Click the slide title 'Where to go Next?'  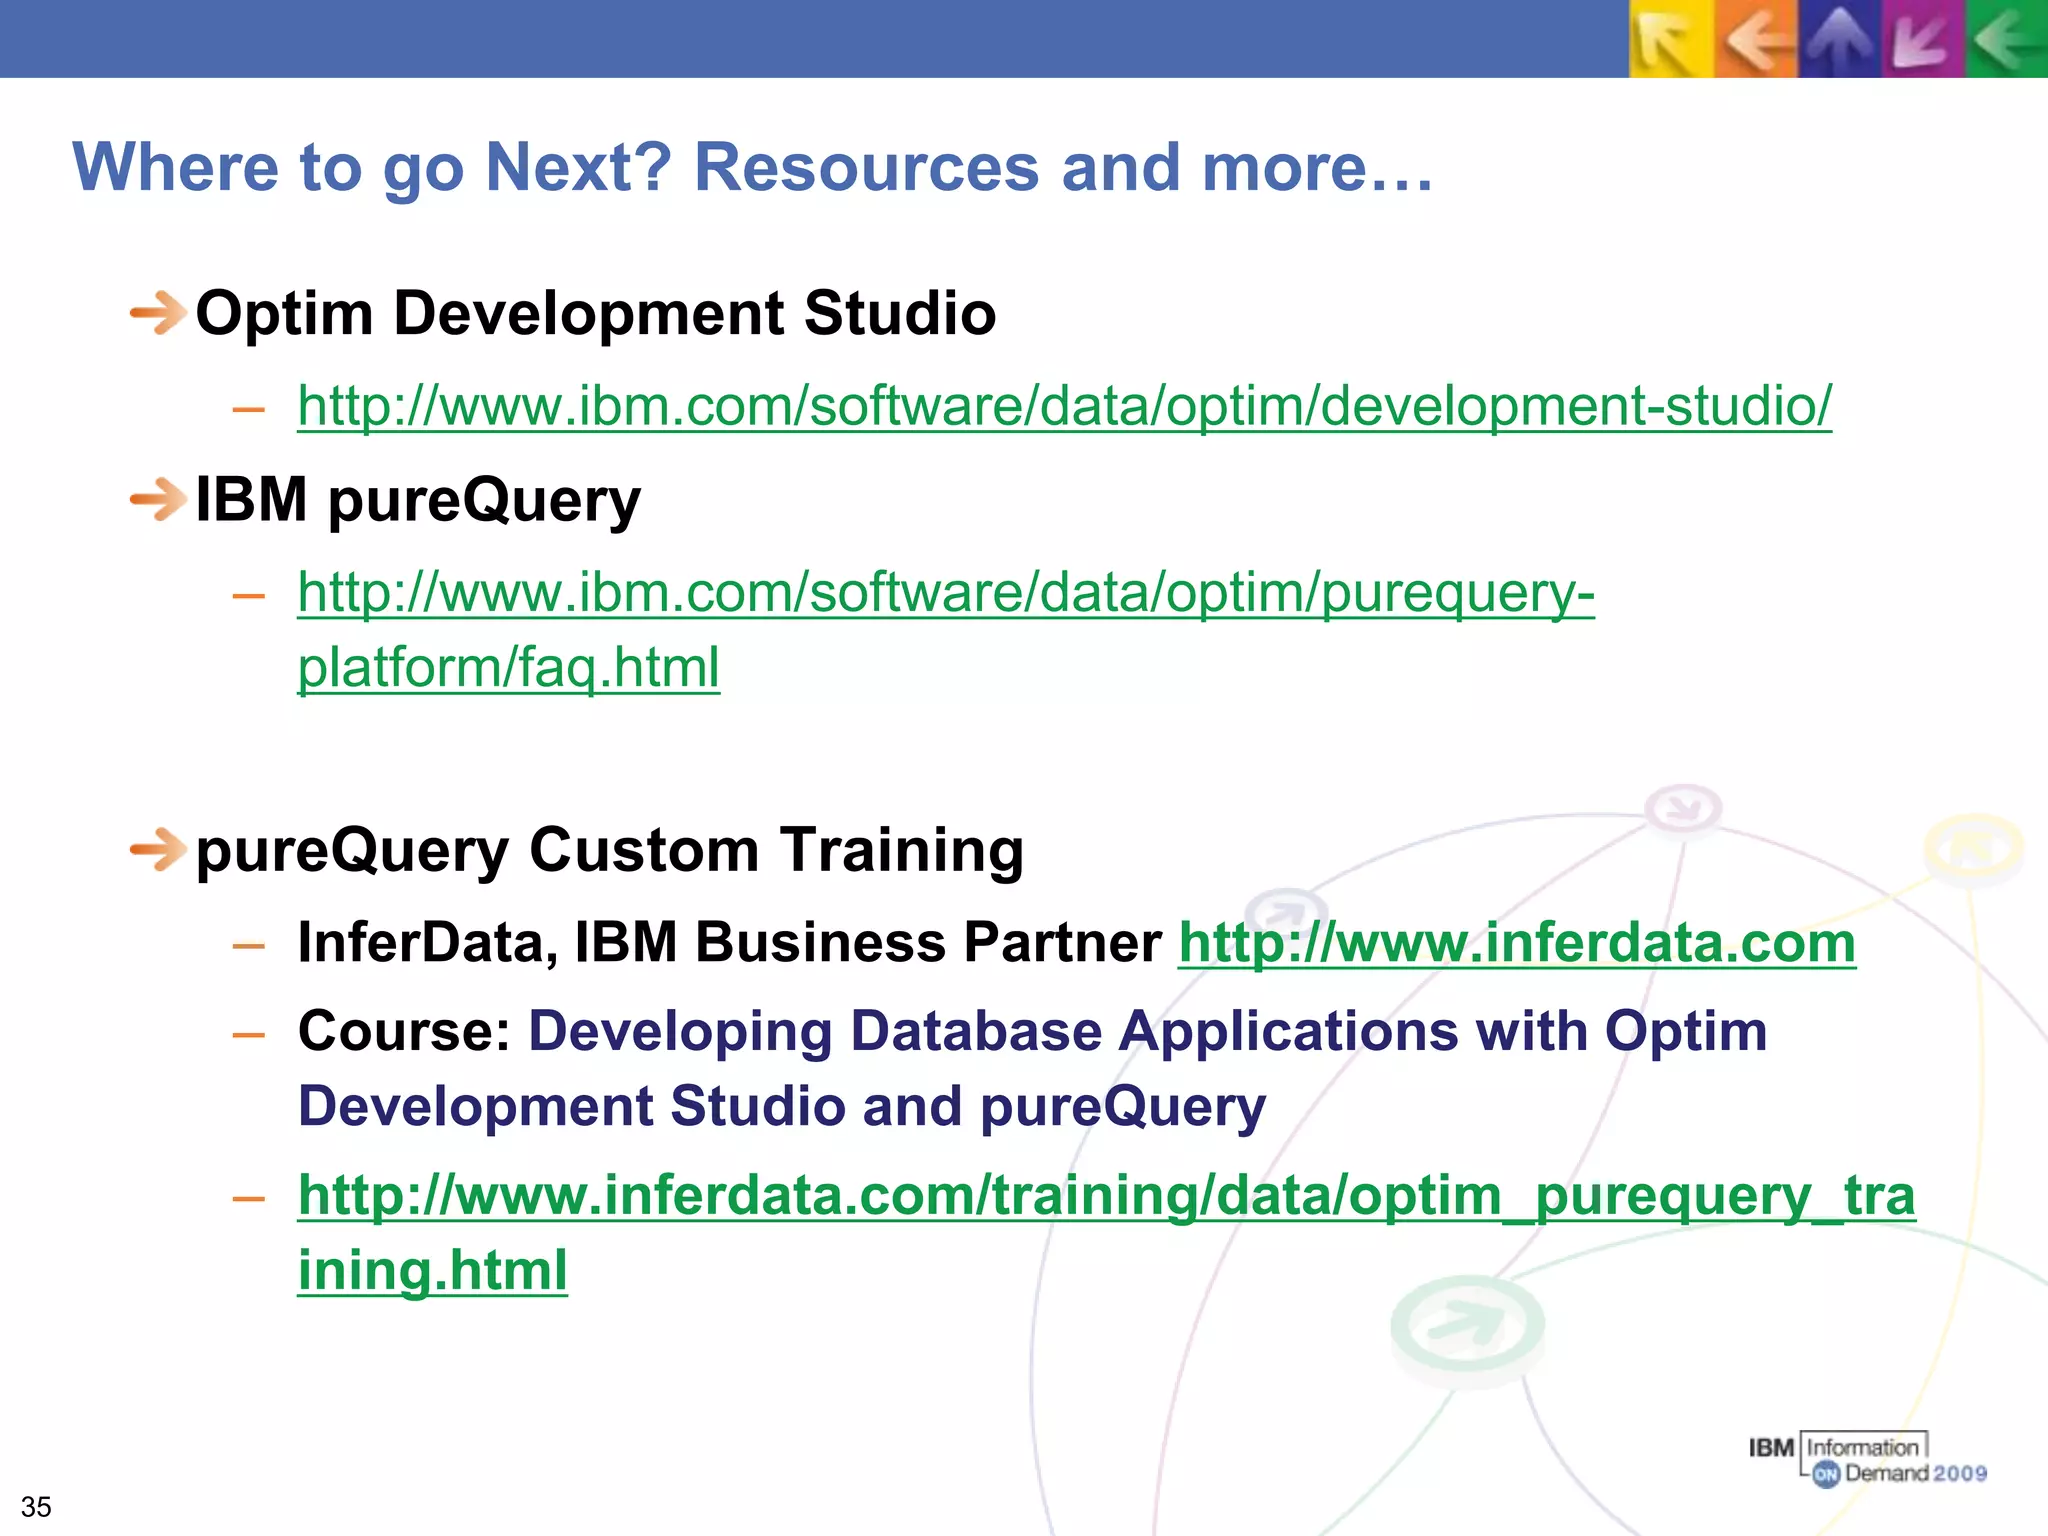click(x=752, y=167)
